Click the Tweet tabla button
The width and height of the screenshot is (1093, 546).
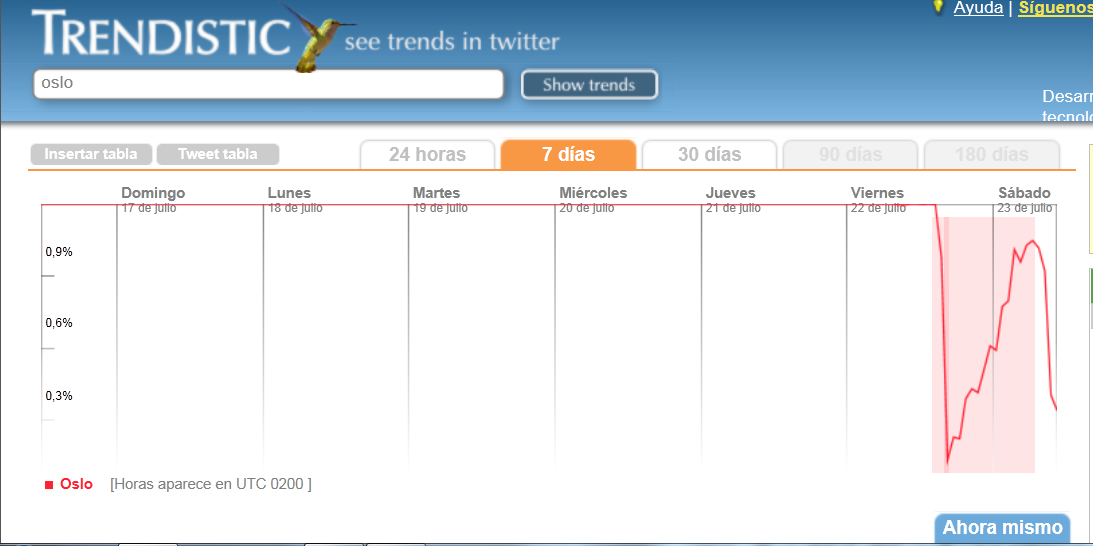click(217, 154)
